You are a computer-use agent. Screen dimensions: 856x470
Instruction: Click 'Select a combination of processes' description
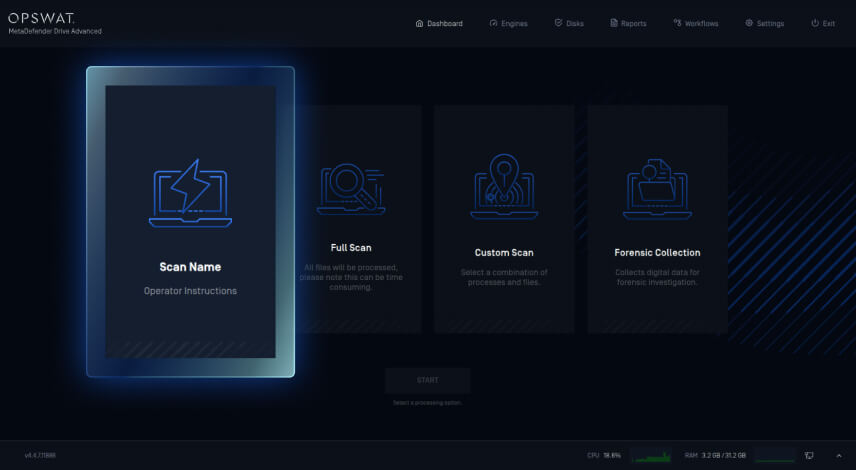[504, 277]
